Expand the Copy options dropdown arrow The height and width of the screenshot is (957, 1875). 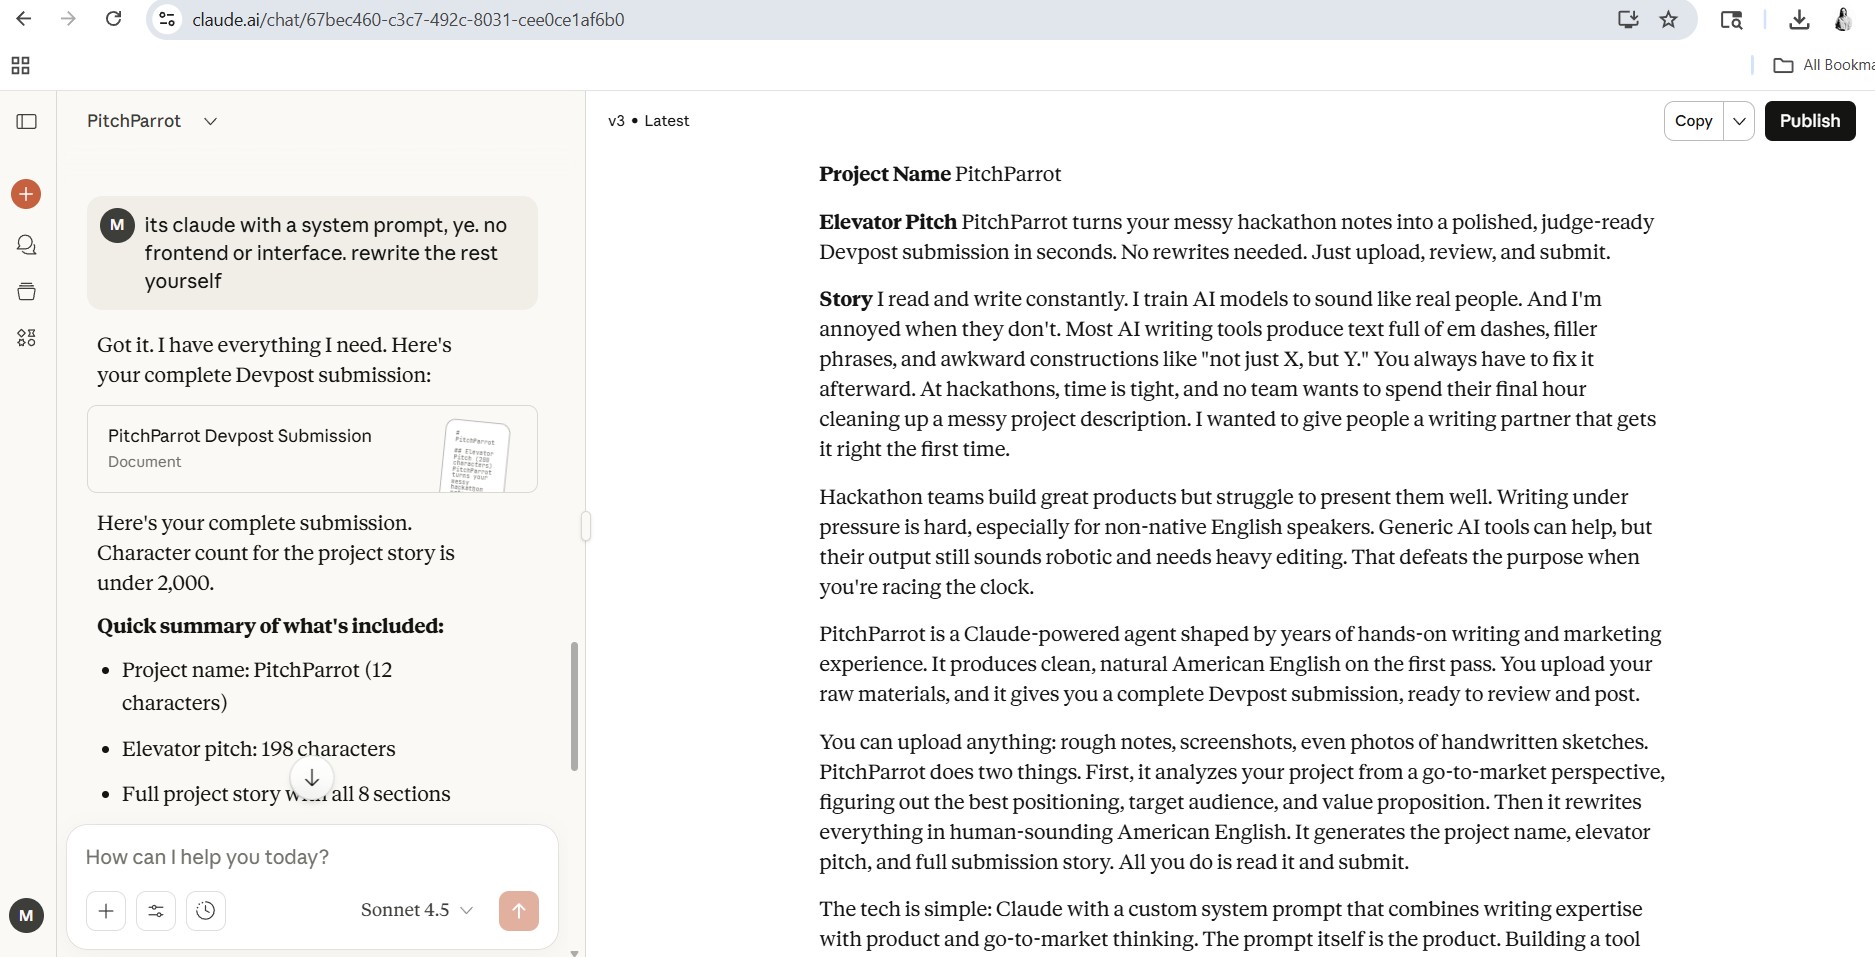pos(1739,121)
